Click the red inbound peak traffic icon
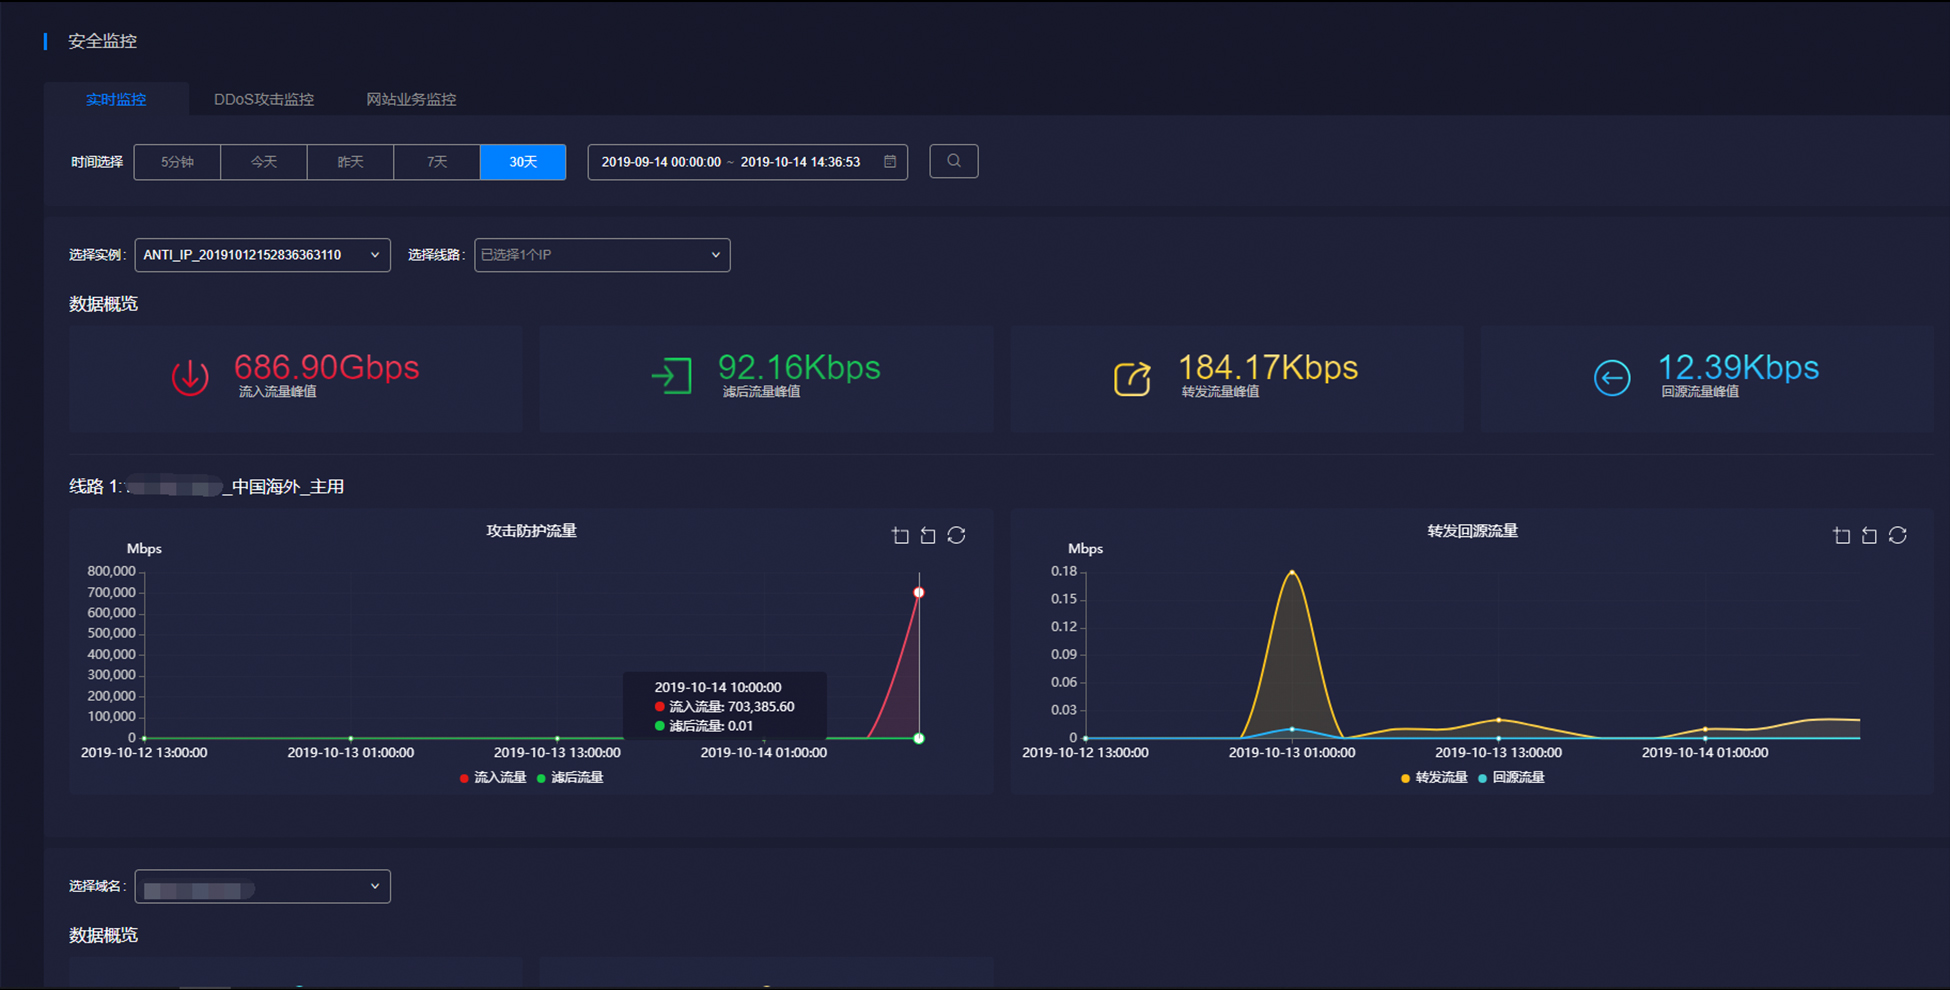 click(190, 377)
